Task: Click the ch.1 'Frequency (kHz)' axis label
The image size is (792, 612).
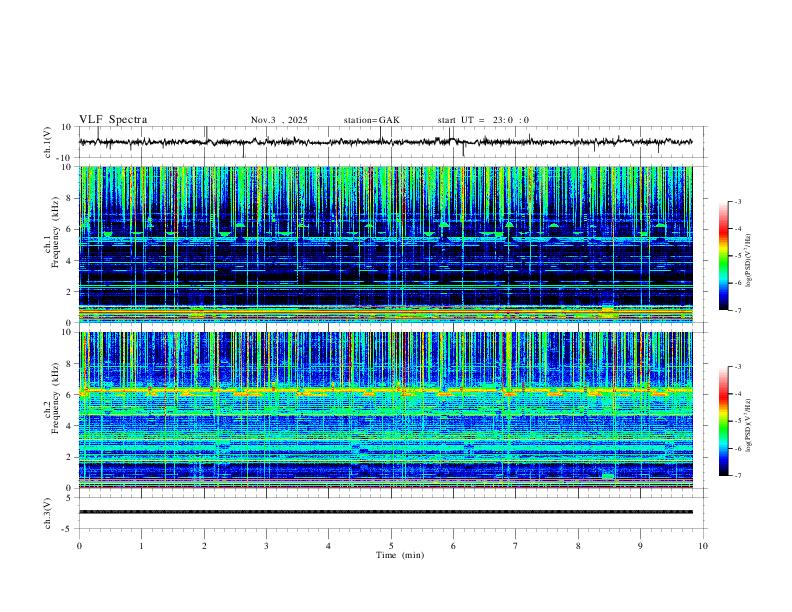Action: click(x=55, y=233)
